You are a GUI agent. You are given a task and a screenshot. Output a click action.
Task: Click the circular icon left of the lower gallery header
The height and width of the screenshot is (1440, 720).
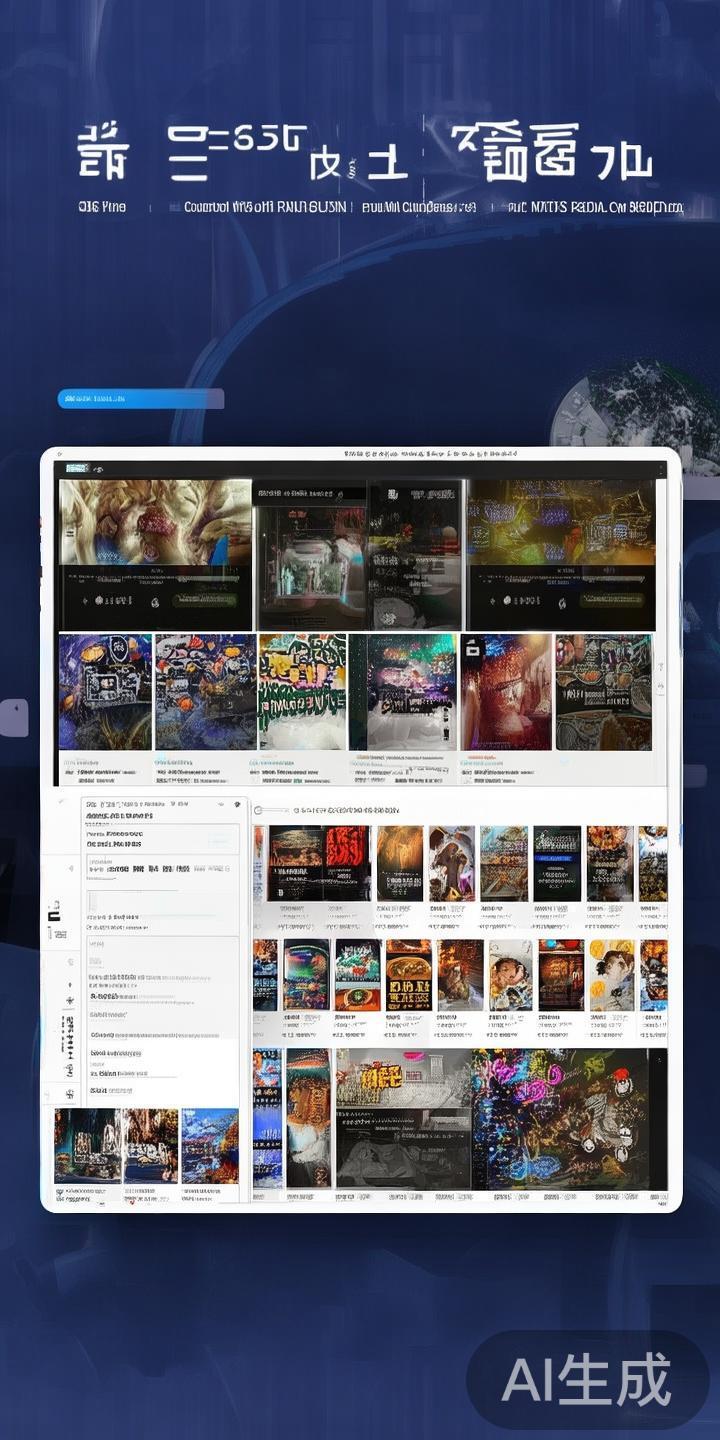point(258,810)
